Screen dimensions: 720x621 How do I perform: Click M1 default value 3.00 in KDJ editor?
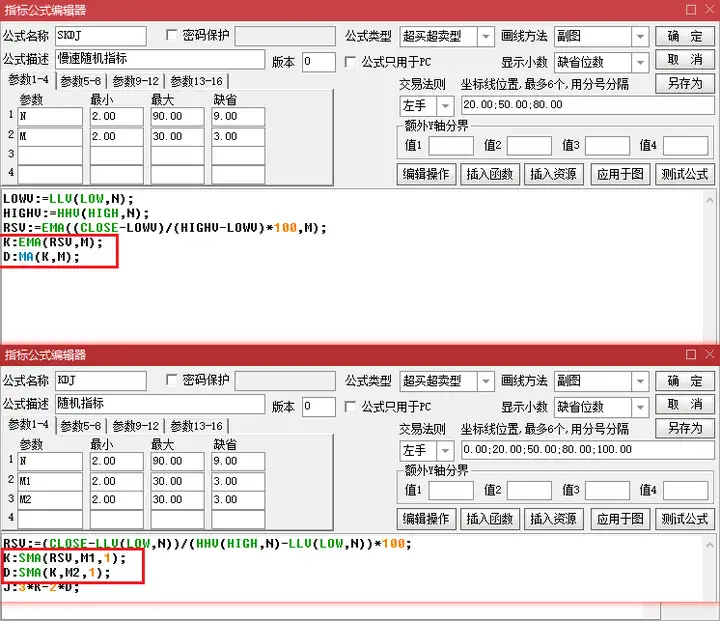coord(238,482)
